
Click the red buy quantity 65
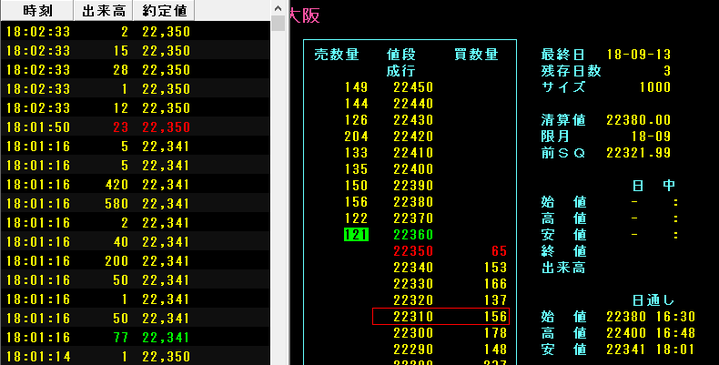pyautogui.click(x=499, y=251)
